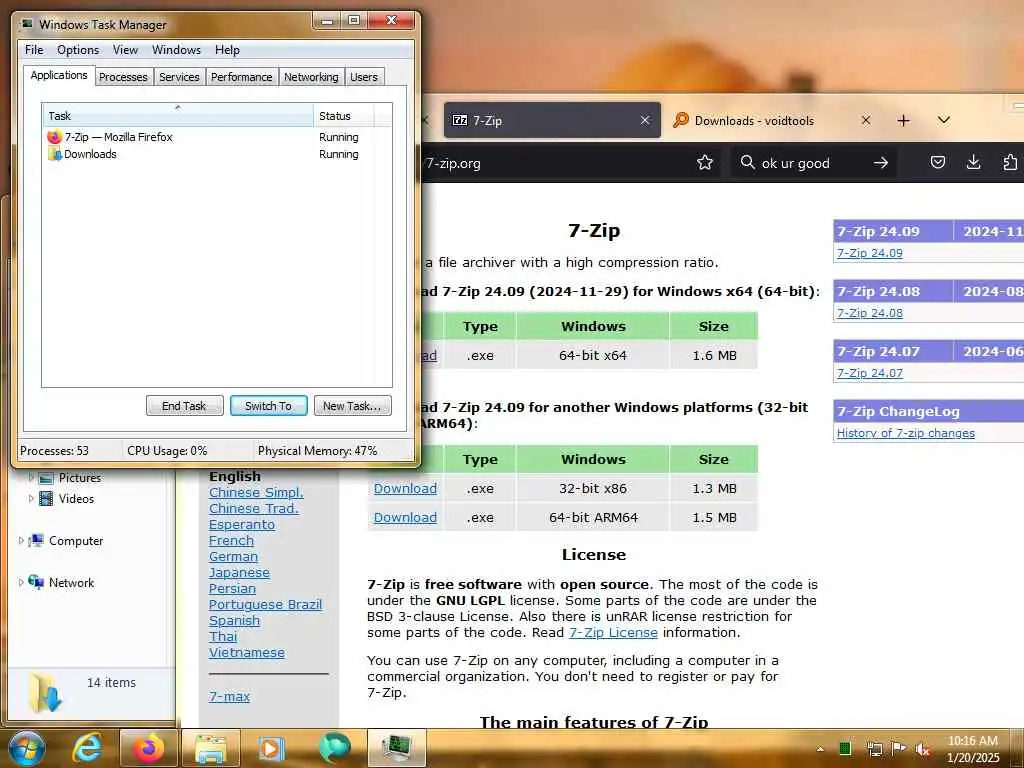Open the Options menu in Task Manager

78,50
